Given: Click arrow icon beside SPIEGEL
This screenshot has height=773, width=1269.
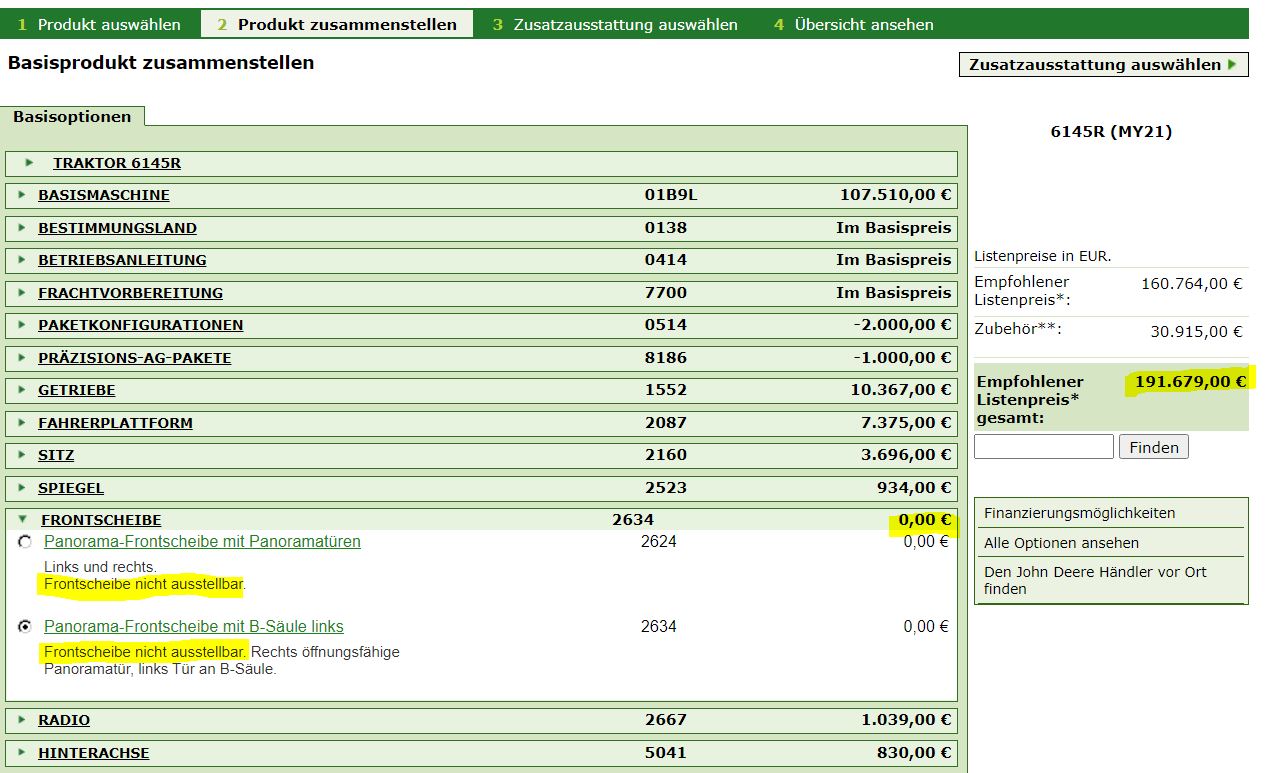Looking at the screenshot, I should coord(22,488).
